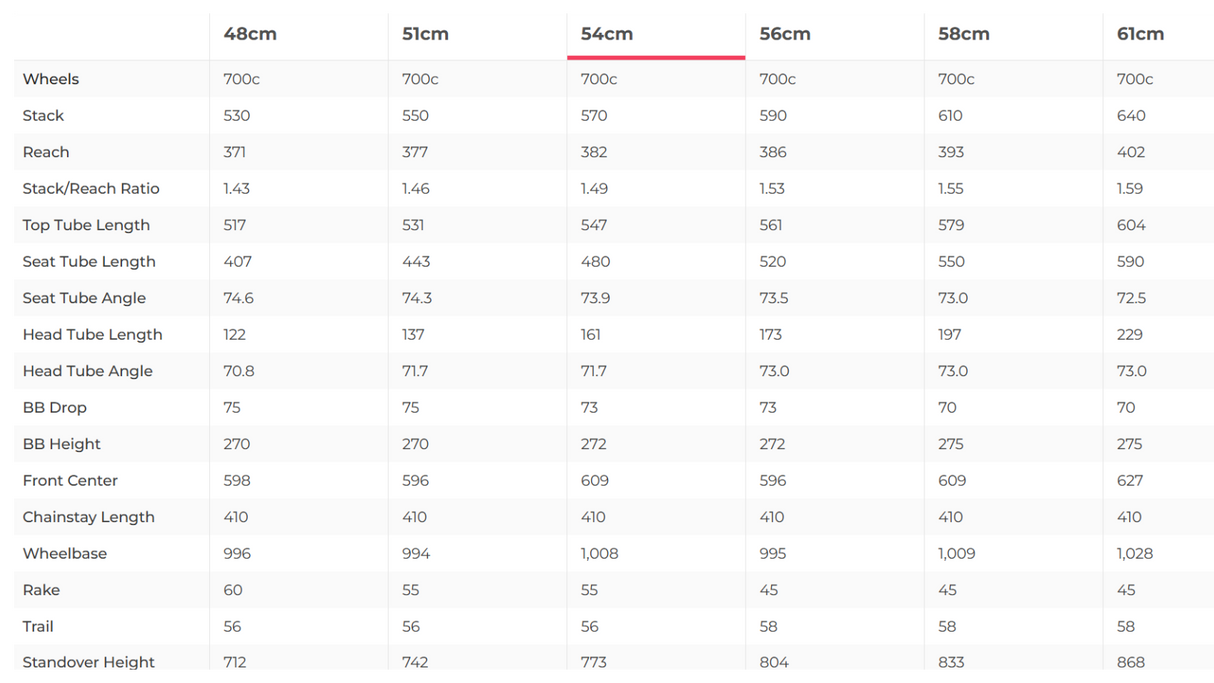1214x683 pixels.
Task: Select the Reach row label
Action: [46, 152]
